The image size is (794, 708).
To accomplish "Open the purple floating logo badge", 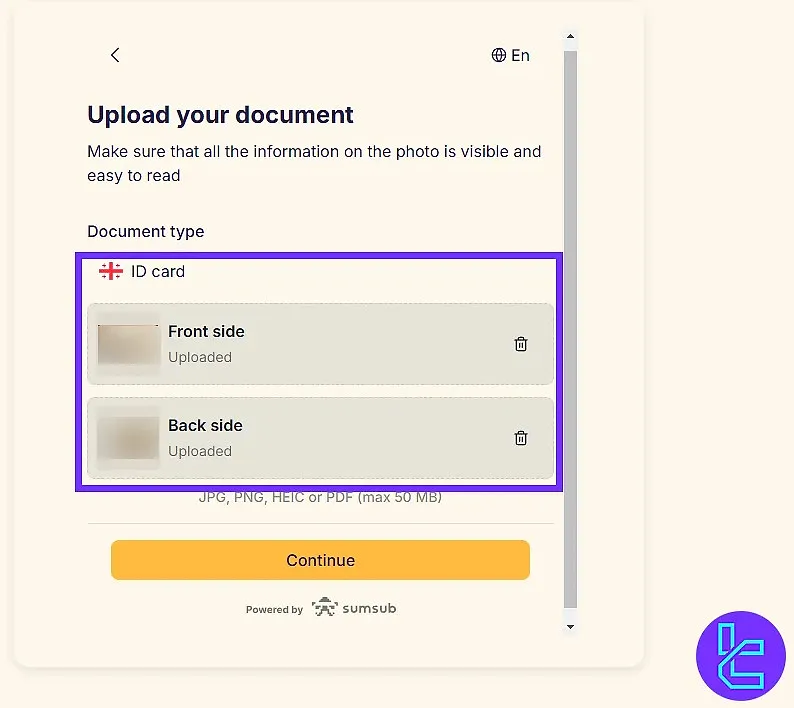I will 741,656.
